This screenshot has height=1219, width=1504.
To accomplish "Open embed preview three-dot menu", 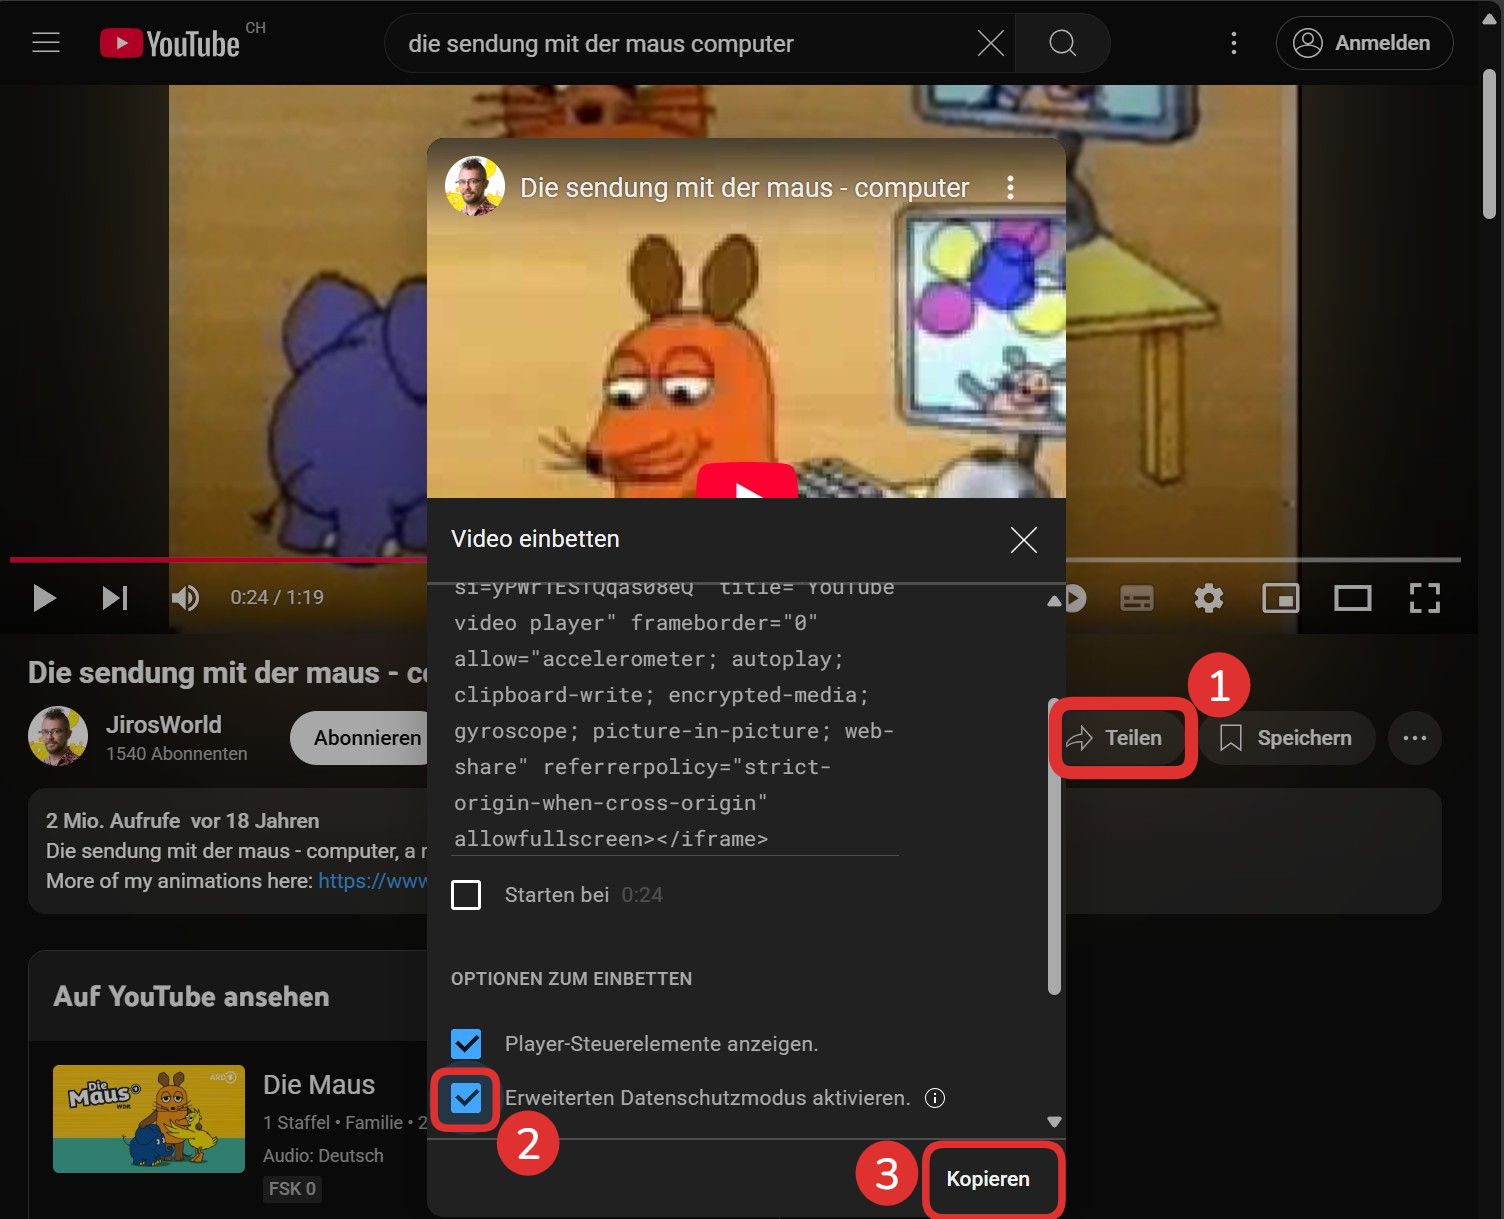I will [1010, 187].
